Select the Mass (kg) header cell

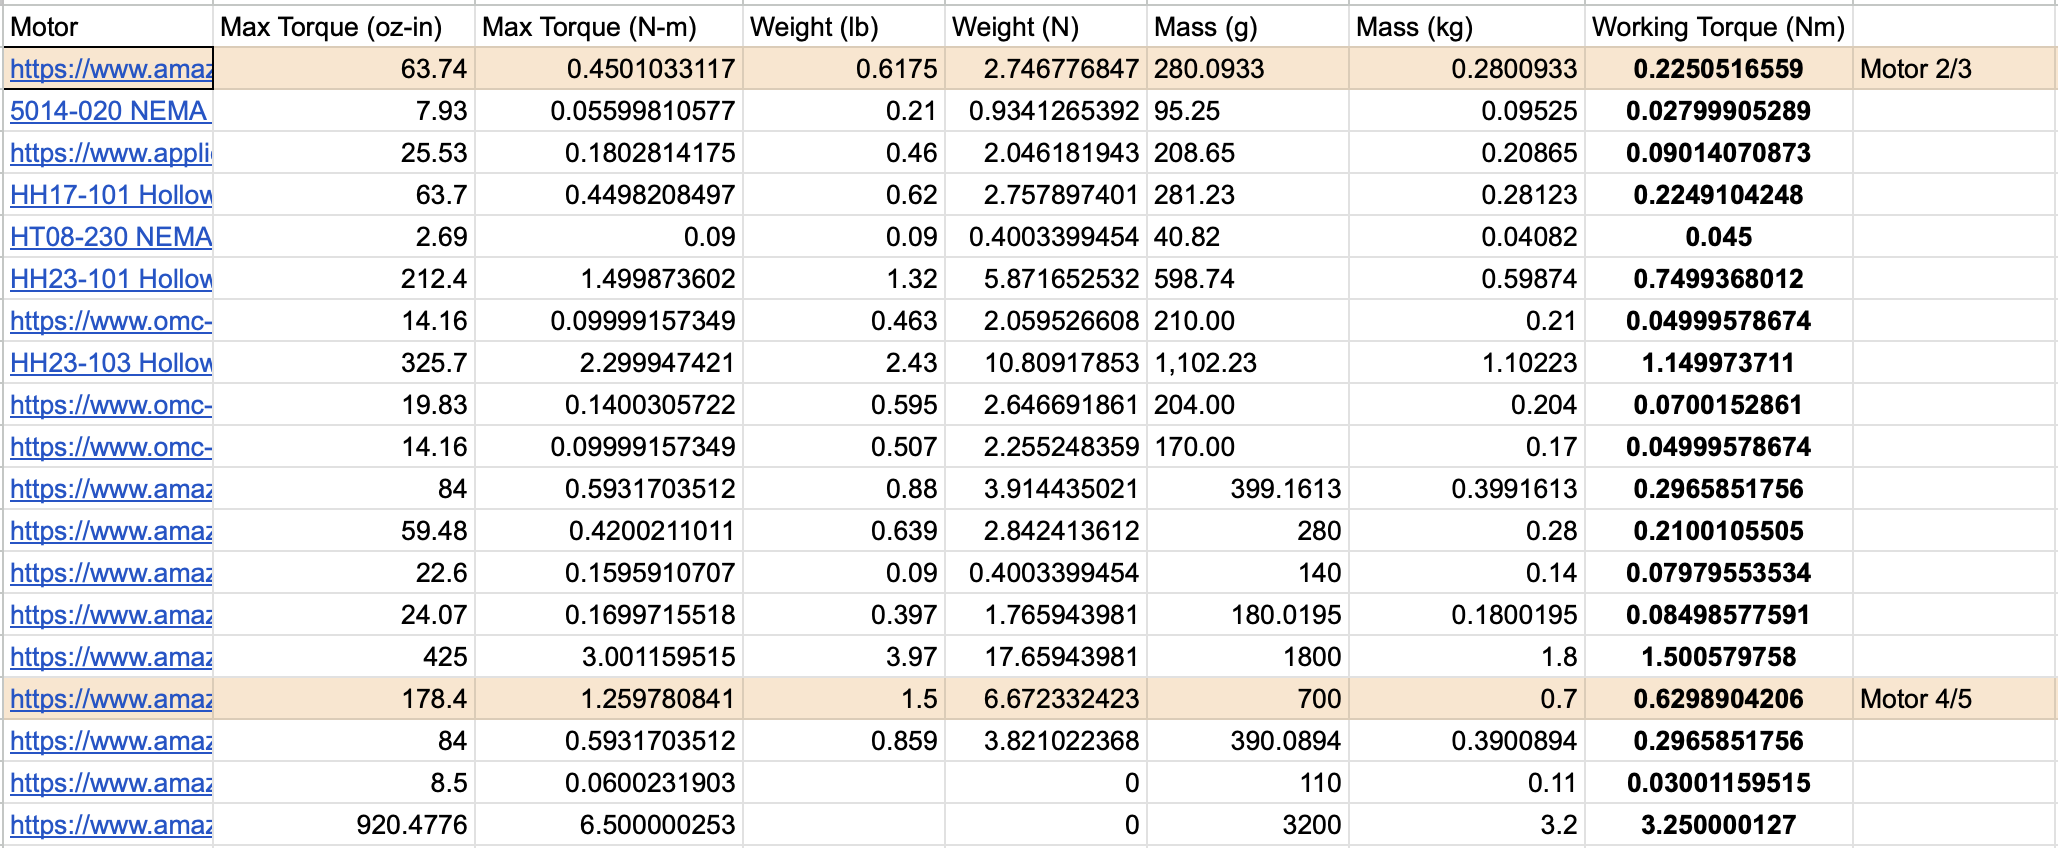[x=1467, y=27]
